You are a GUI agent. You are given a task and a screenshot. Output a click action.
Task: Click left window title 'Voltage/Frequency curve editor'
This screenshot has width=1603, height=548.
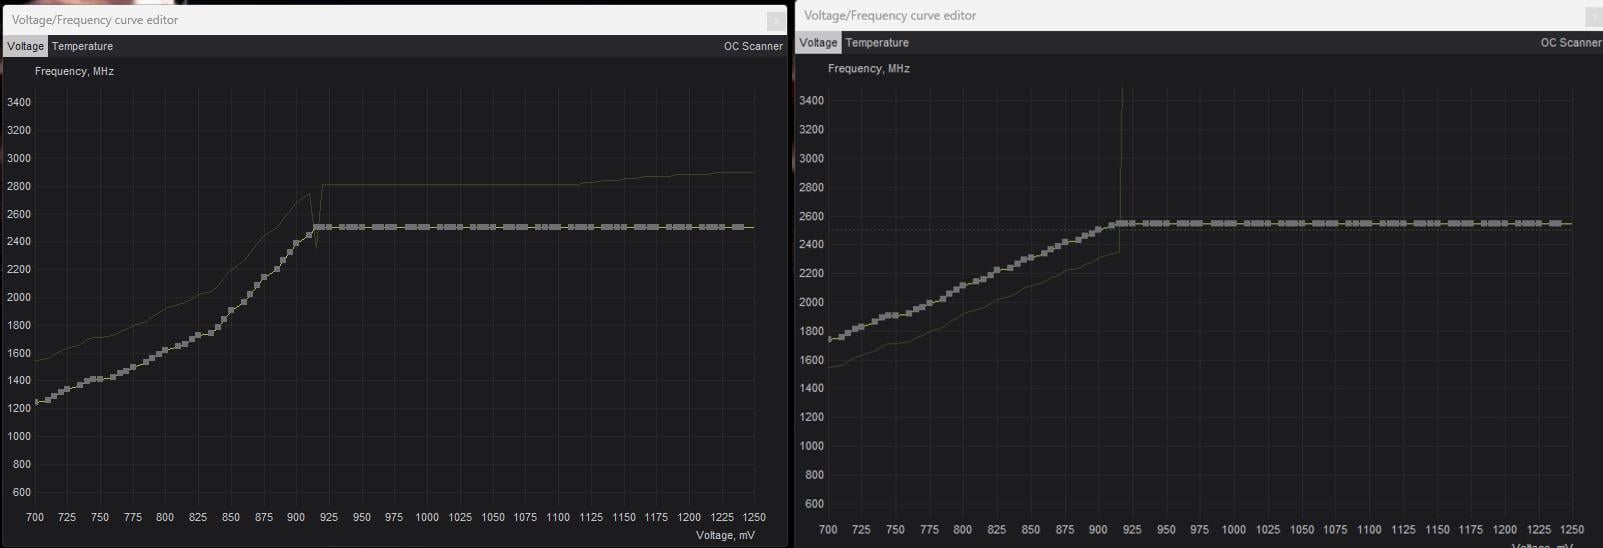pyautogui.click(x=95, y=19)
